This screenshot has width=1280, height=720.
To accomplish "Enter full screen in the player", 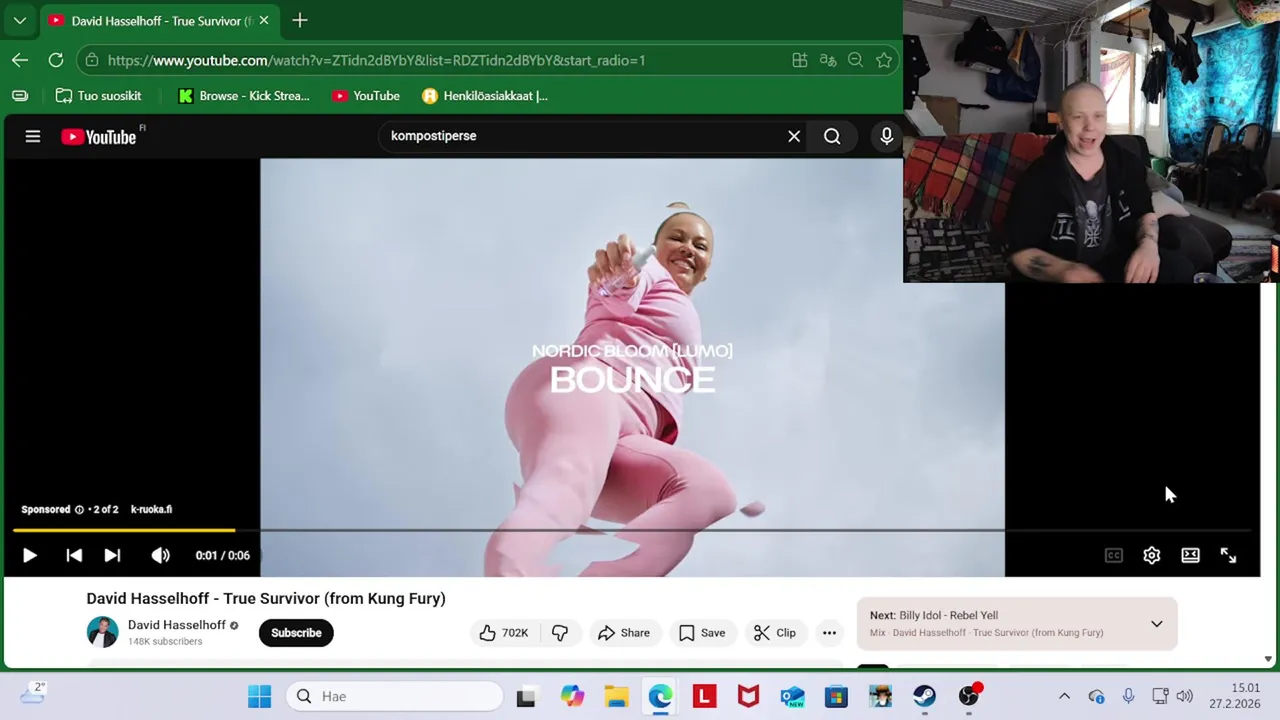I will [x=1228, y=555].
